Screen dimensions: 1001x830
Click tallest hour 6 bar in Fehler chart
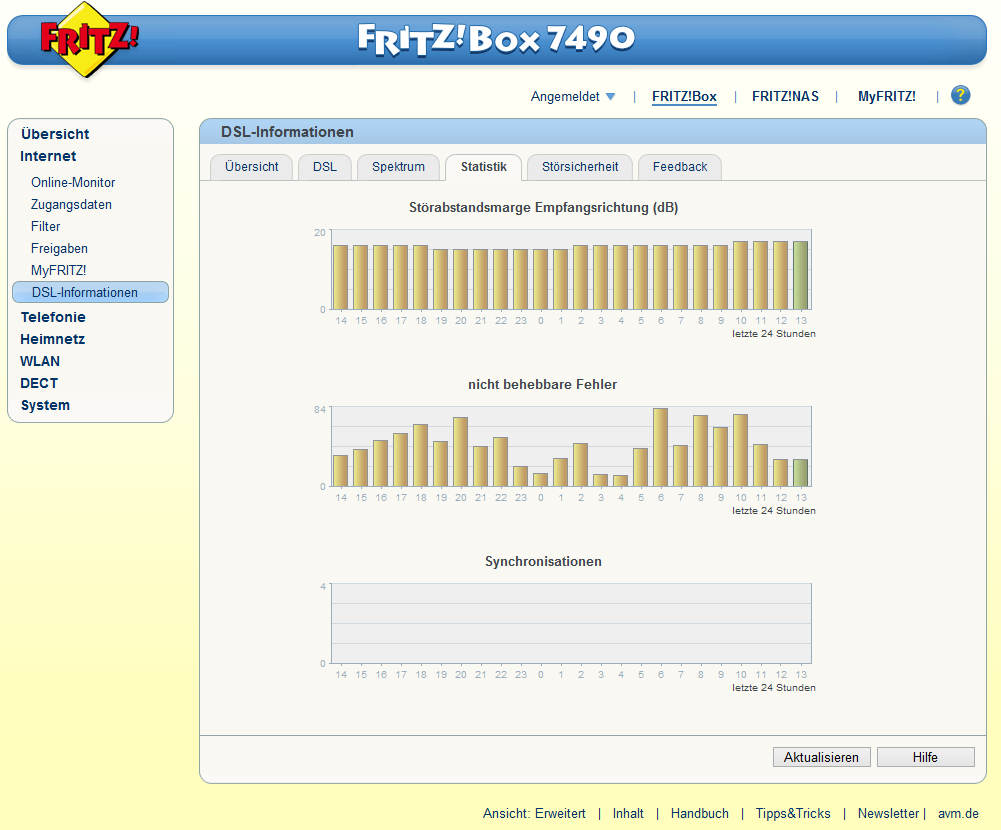click(x=661, y=448)
